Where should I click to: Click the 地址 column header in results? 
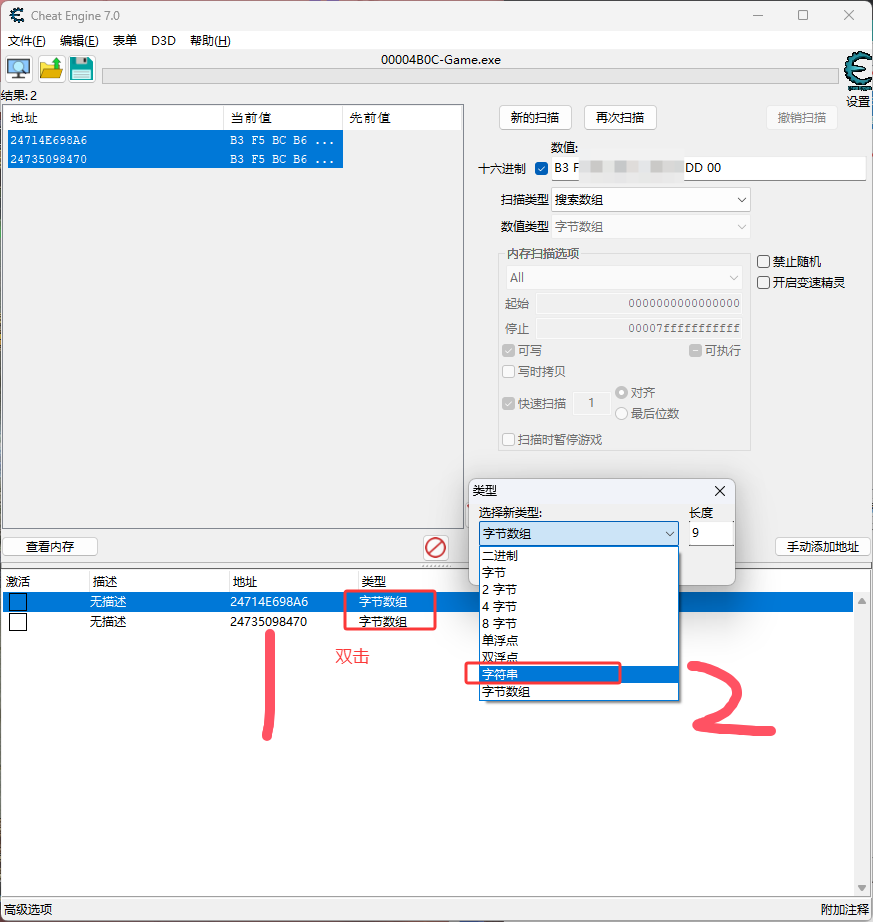coord(114,118)
